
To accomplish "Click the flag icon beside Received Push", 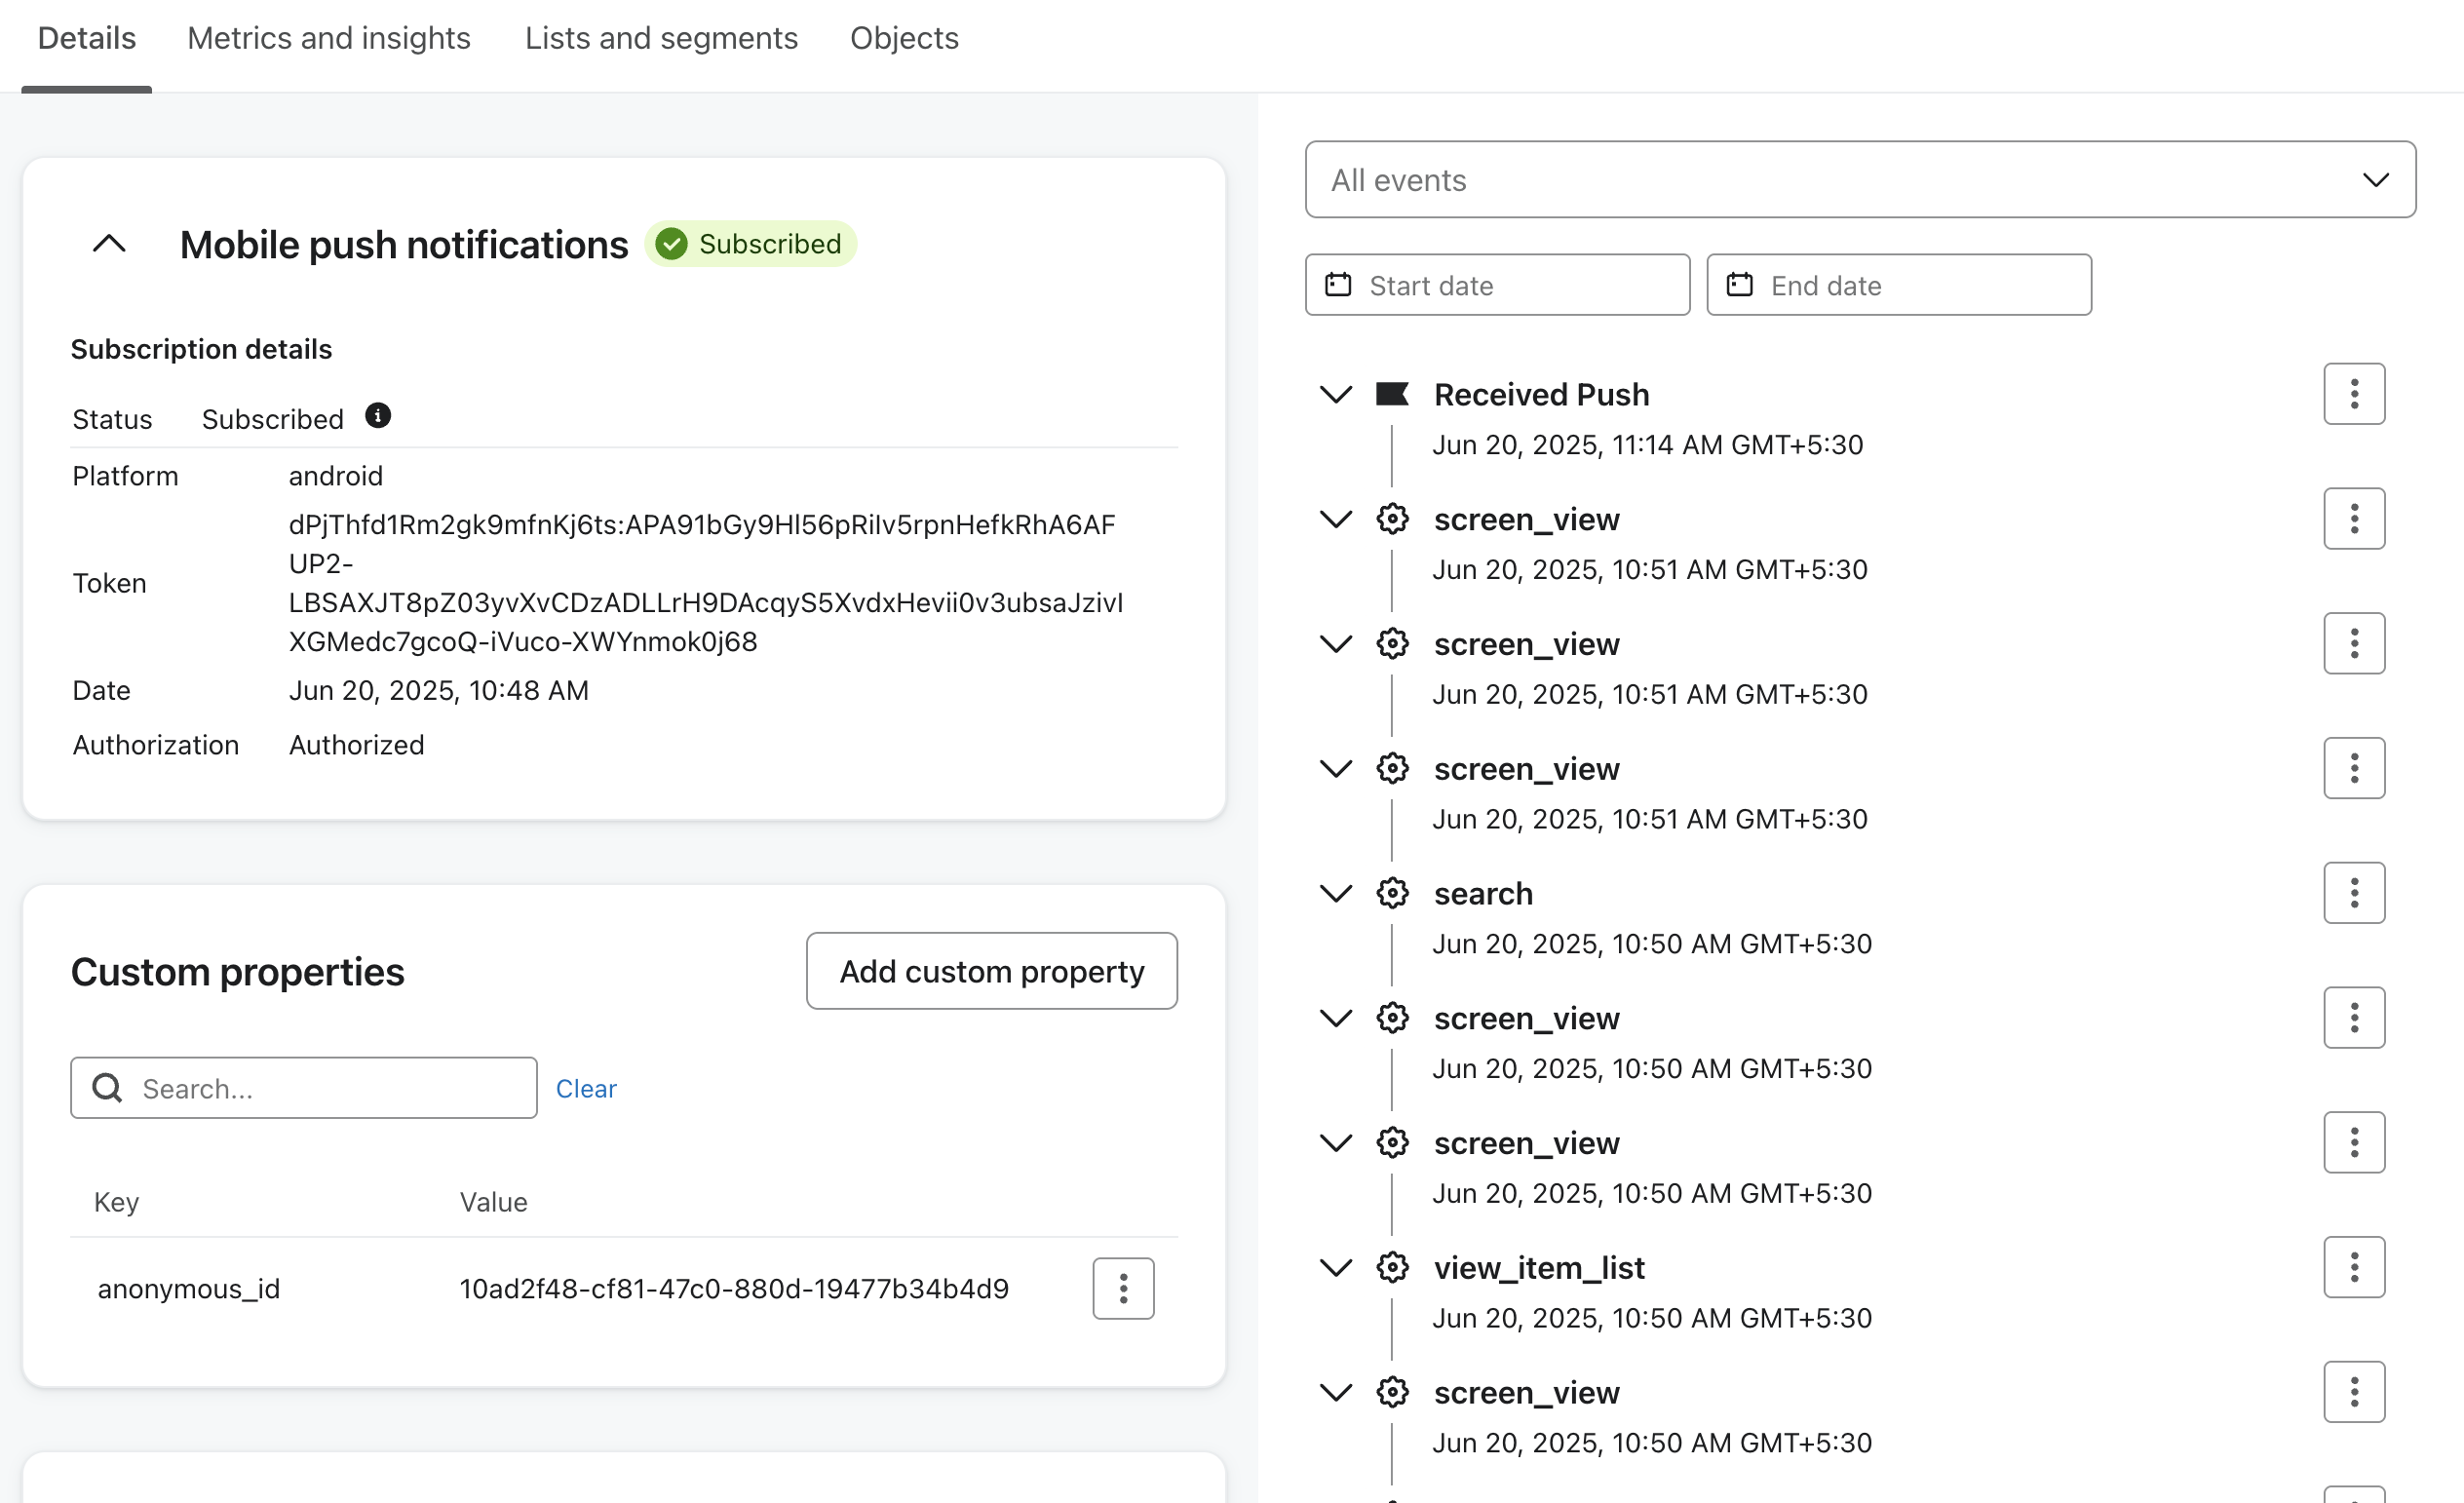I will pyautogui.click(x=1392, y=394).
